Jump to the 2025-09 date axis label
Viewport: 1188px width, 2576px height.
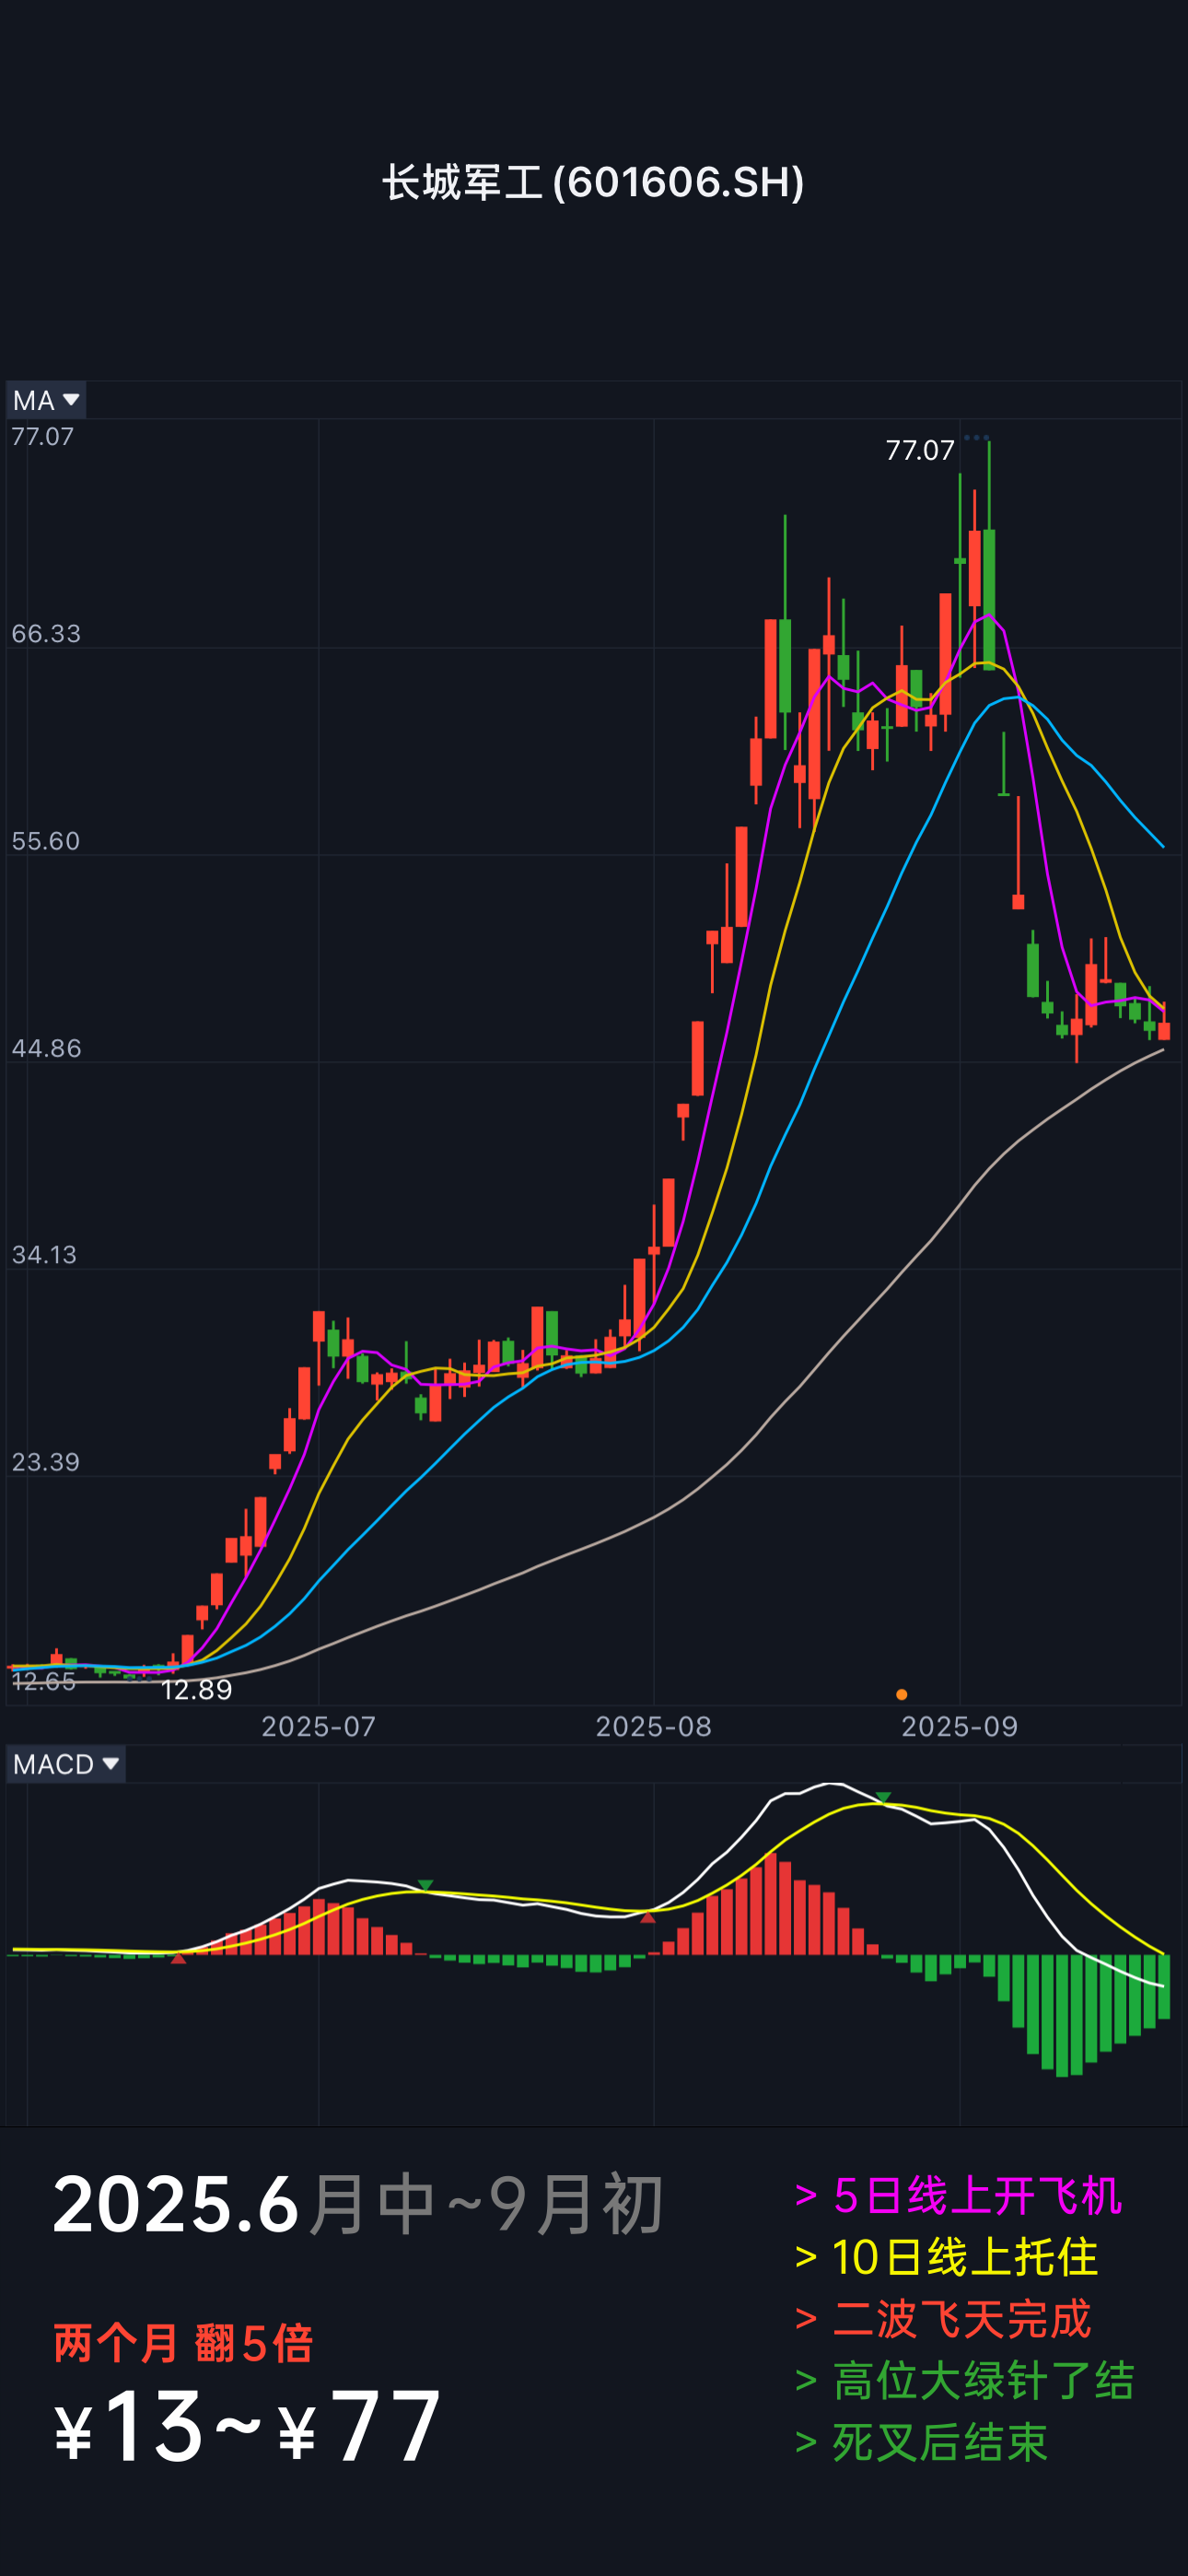point(959,1727)
